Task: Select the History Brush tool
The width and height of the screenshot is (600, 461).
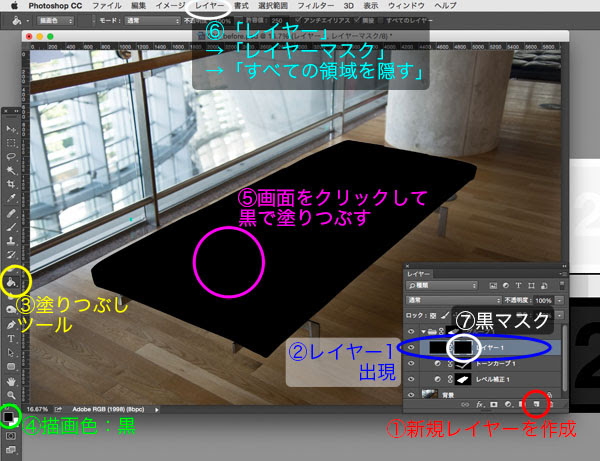Action: [x=11, y=254]
